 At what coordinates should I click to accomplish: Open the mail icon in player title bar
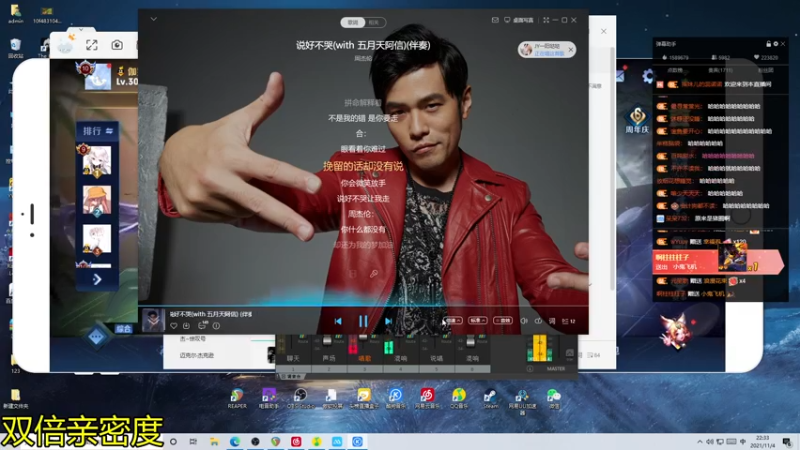point(495,20)
